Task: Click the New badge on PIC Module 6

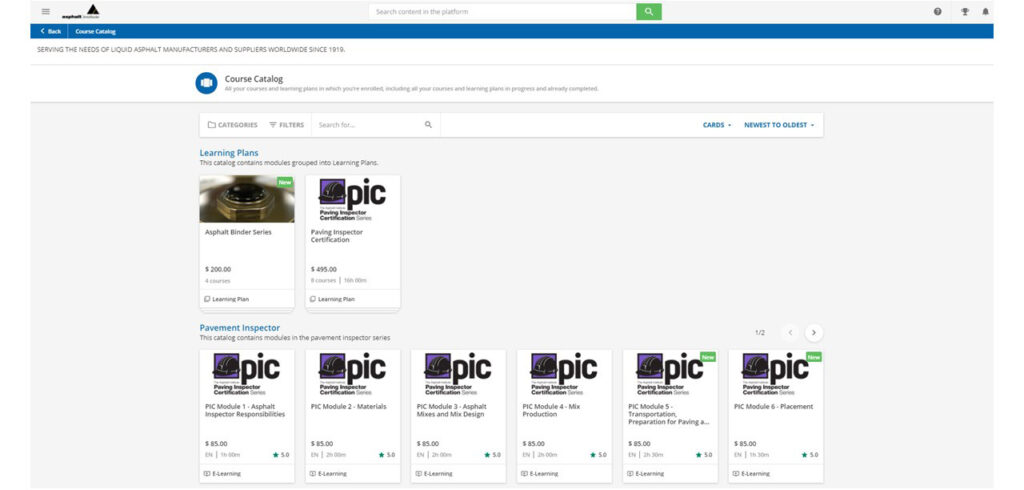Action: [x=814, y=357]
